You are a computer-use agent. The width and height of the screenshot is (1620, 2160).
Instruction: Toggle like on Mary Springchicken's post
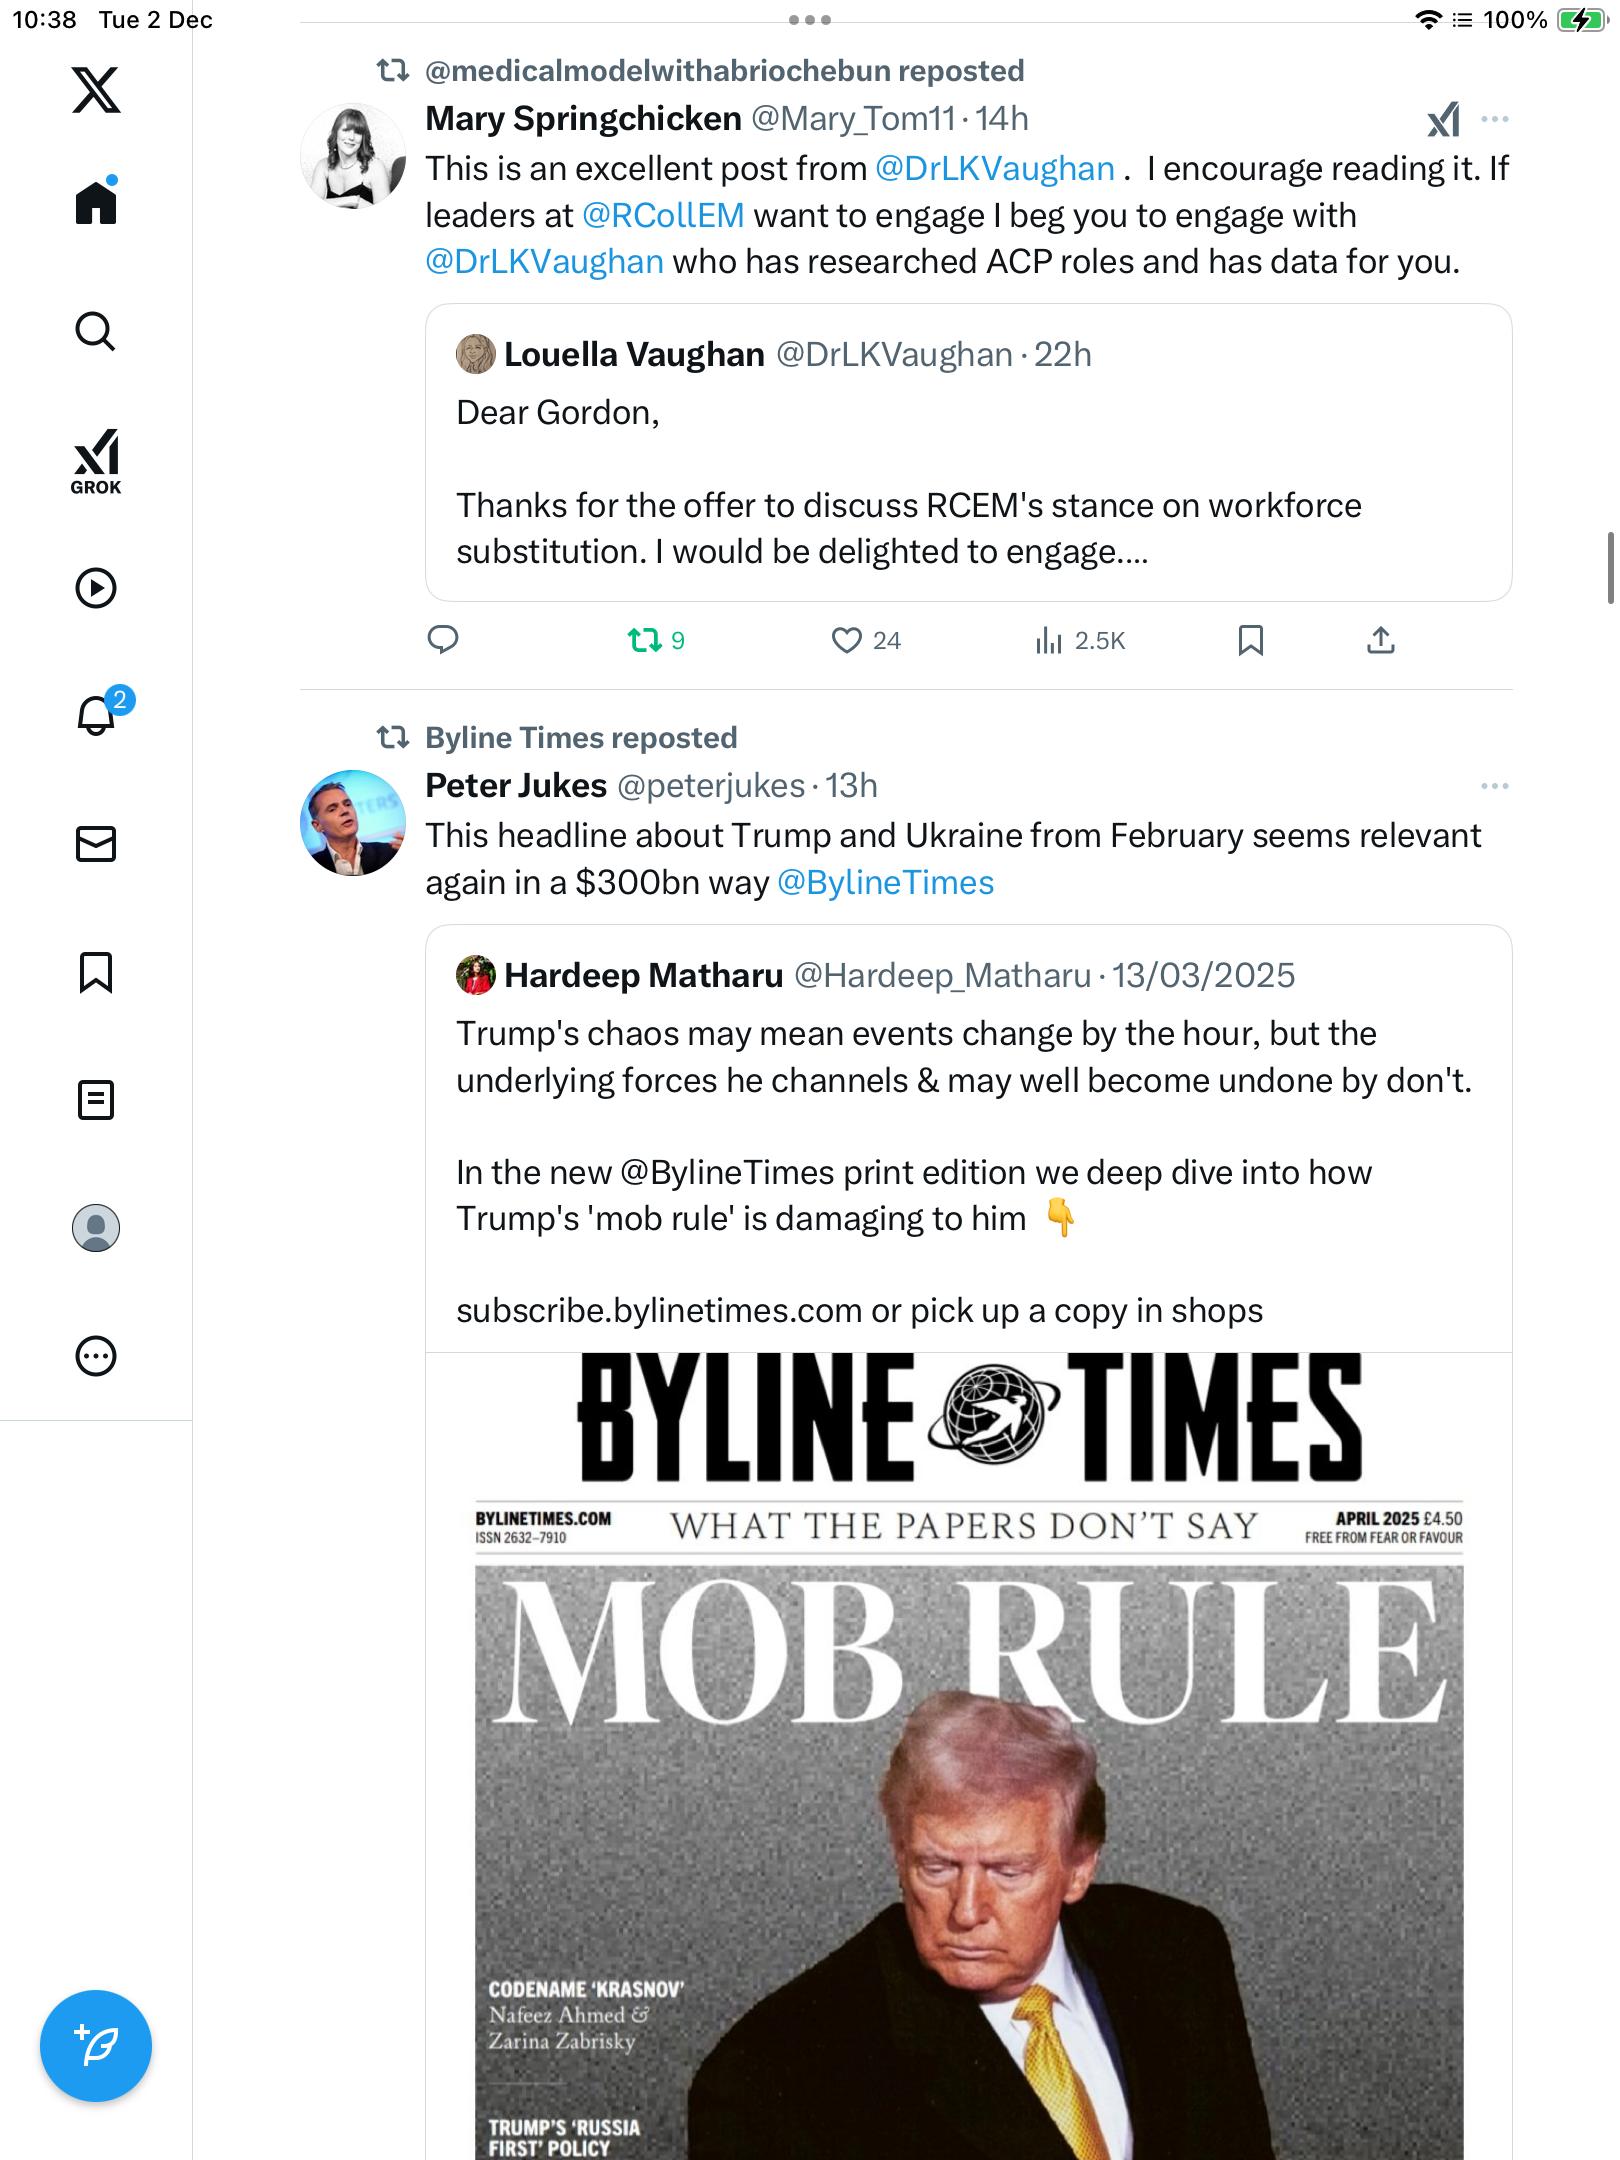pos(847,640)
